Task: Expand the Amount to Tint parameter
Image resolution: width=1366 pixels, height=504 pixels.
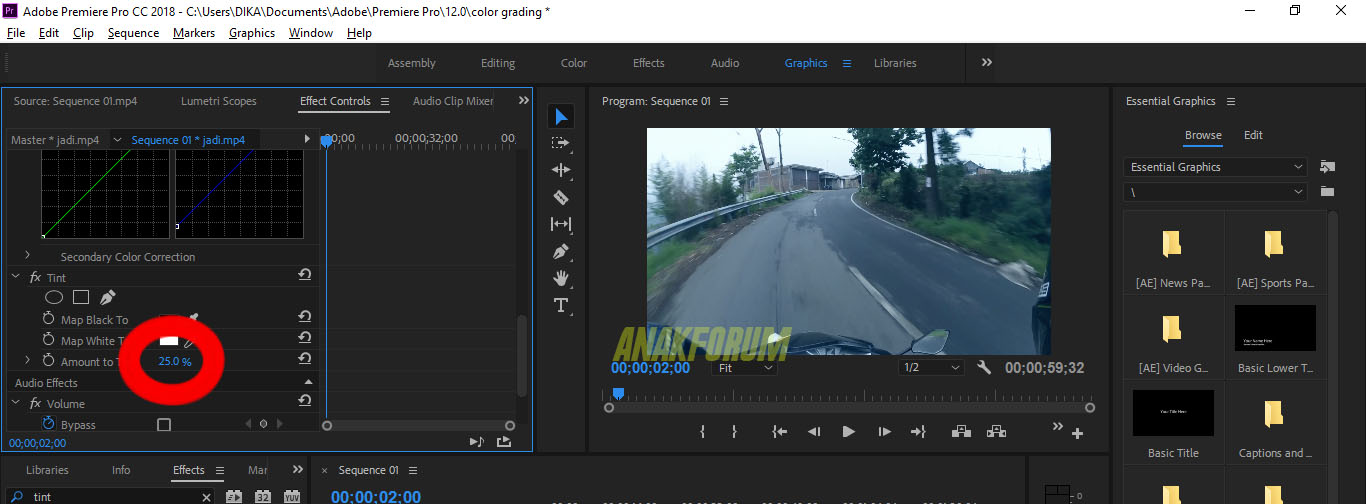Action: (x=28, y=360)
